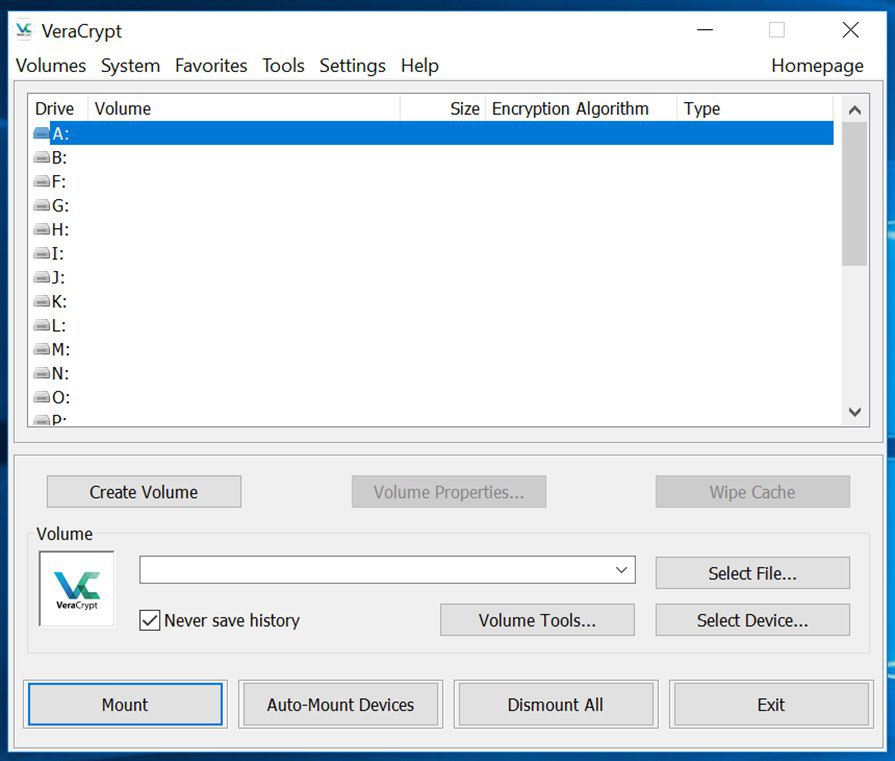Toggle the Never save history checkbox

[x=150, y=620]
